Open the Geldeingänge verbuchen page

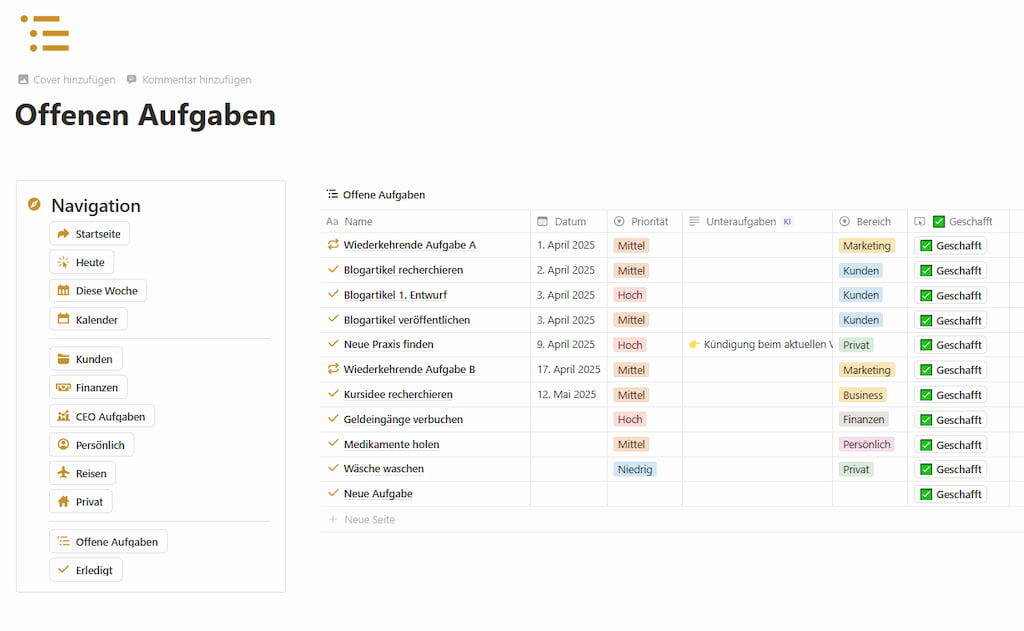click(x=403, y=419)
